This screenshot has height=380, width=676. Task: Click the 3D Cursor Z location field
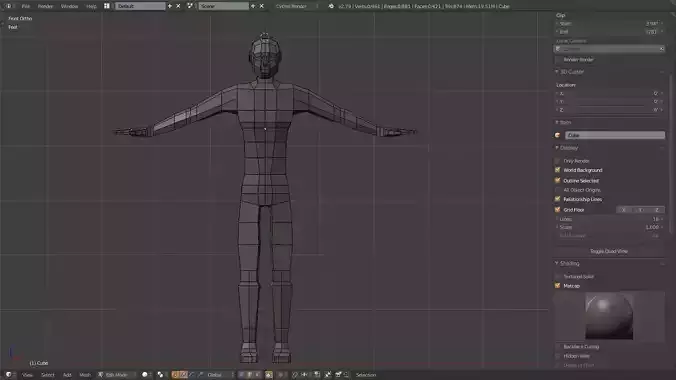(609, 110)
